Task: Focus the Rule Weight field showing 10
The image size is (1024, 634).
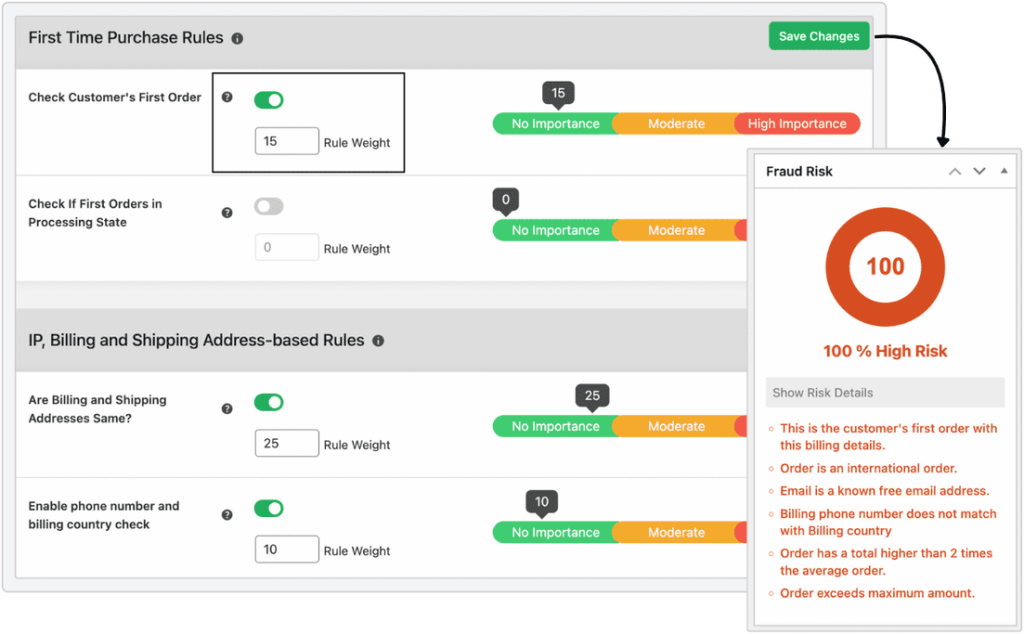Action: [x=287, y=549]
